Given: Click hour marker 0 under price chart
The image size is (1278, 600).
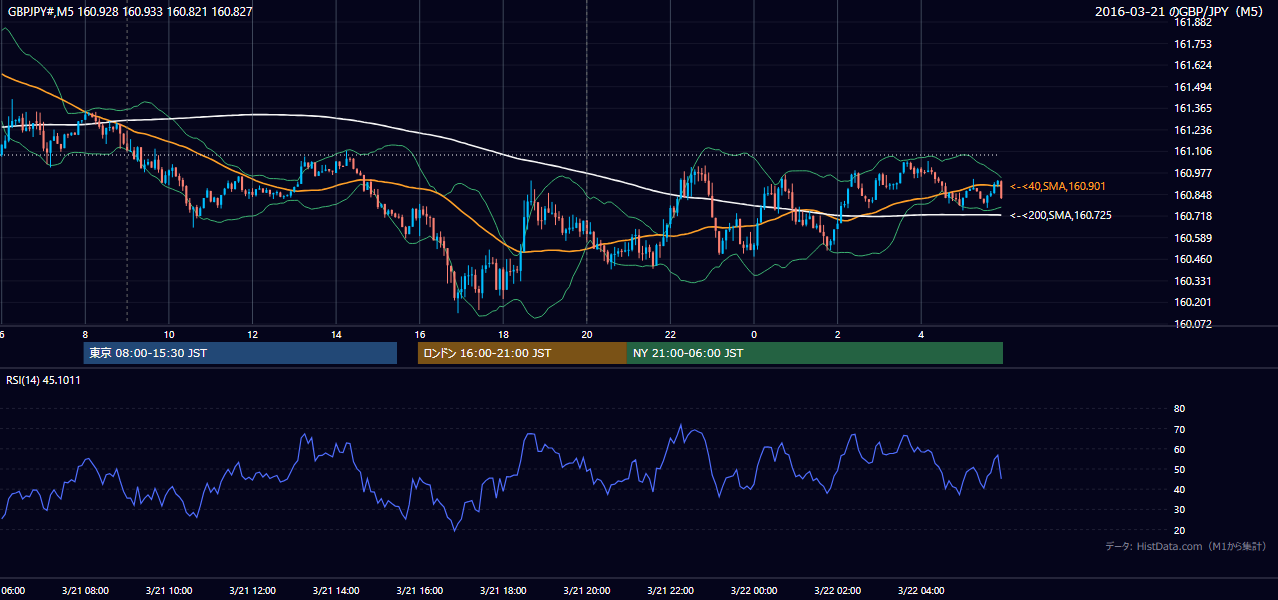Looking at the screenshot, I should pos(754,335).
